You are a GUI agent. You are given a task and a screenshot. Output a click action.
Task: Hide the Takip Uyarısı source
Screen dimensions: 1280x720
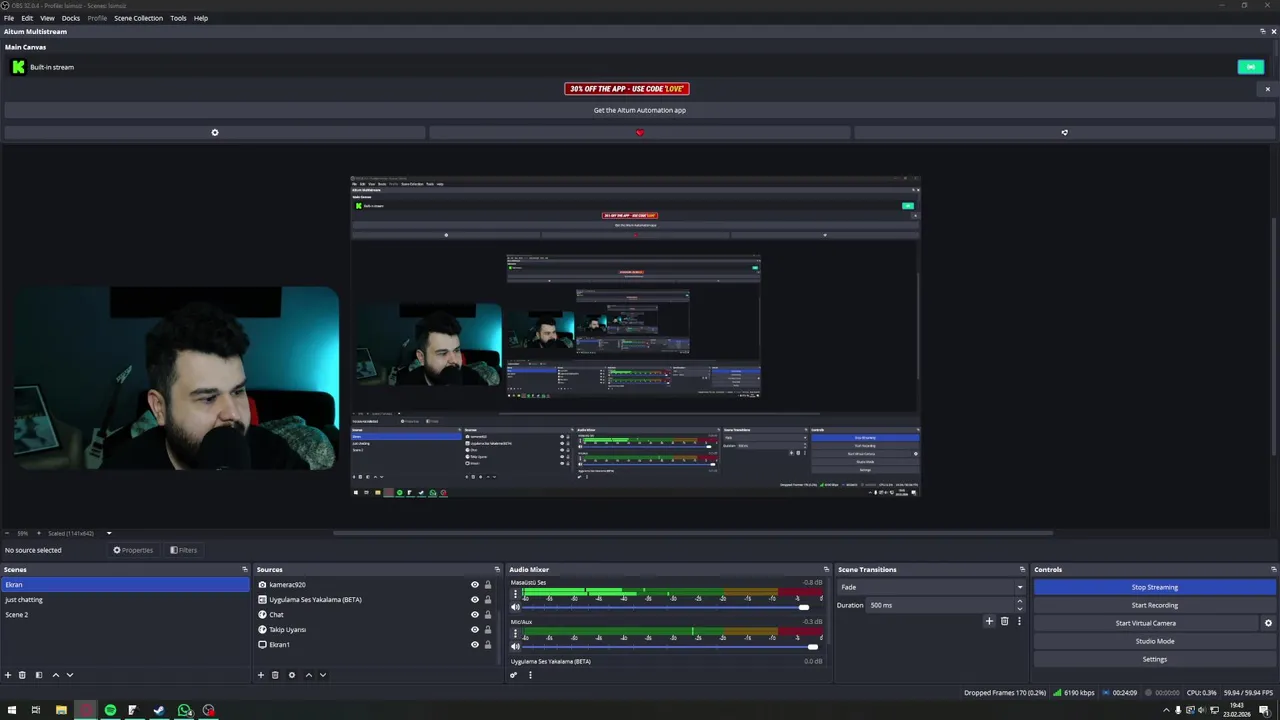tap(475, 630)
